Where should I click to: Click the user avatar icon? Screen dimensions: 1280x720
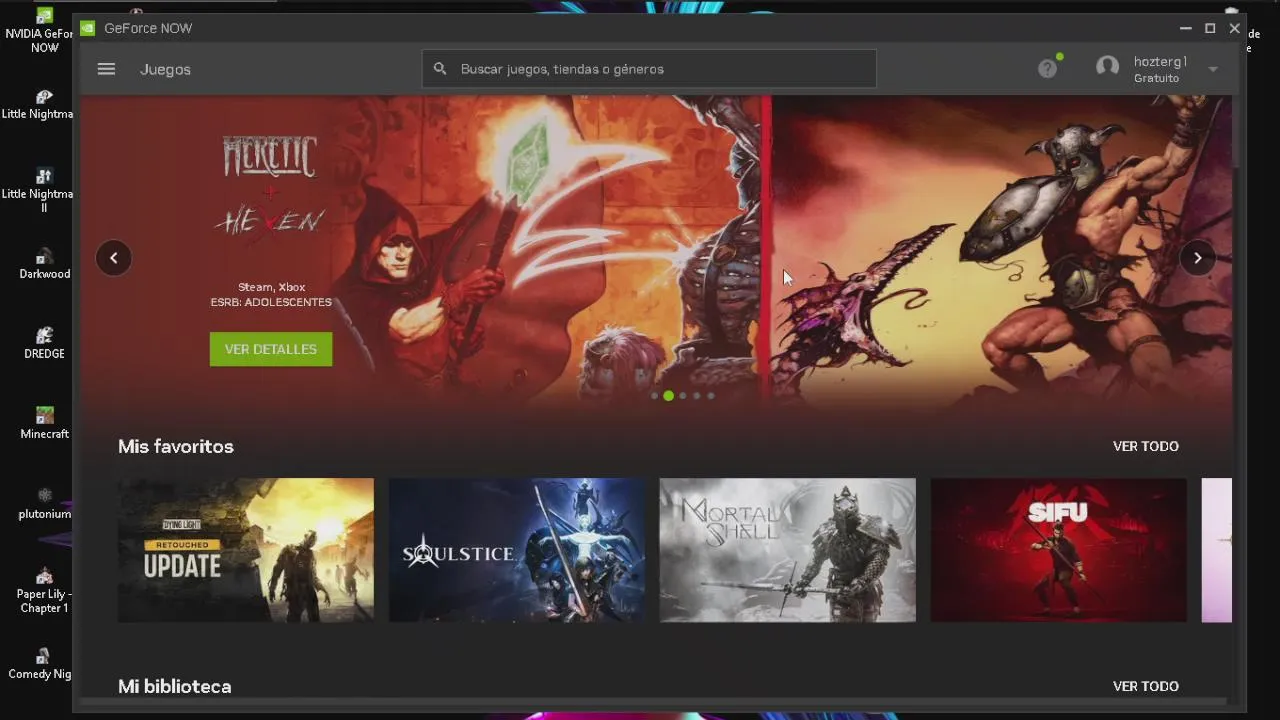[1107, 67]
